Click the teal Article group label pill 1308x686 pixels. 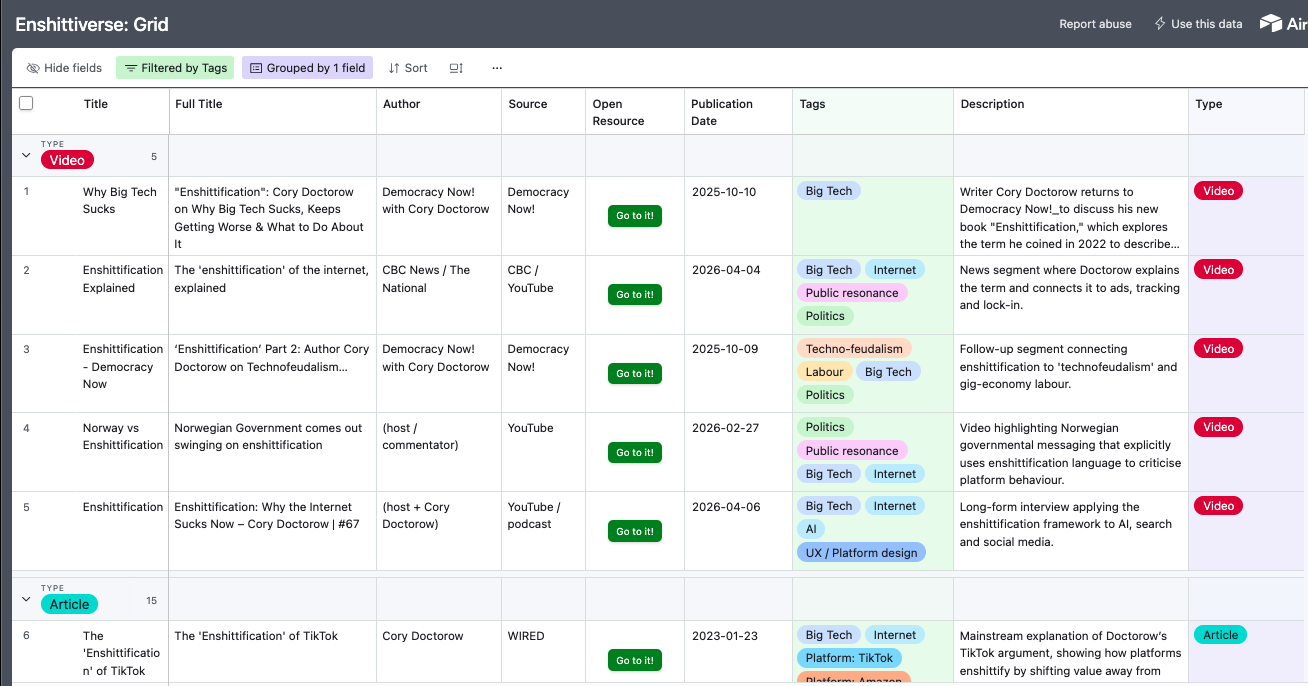69,604
